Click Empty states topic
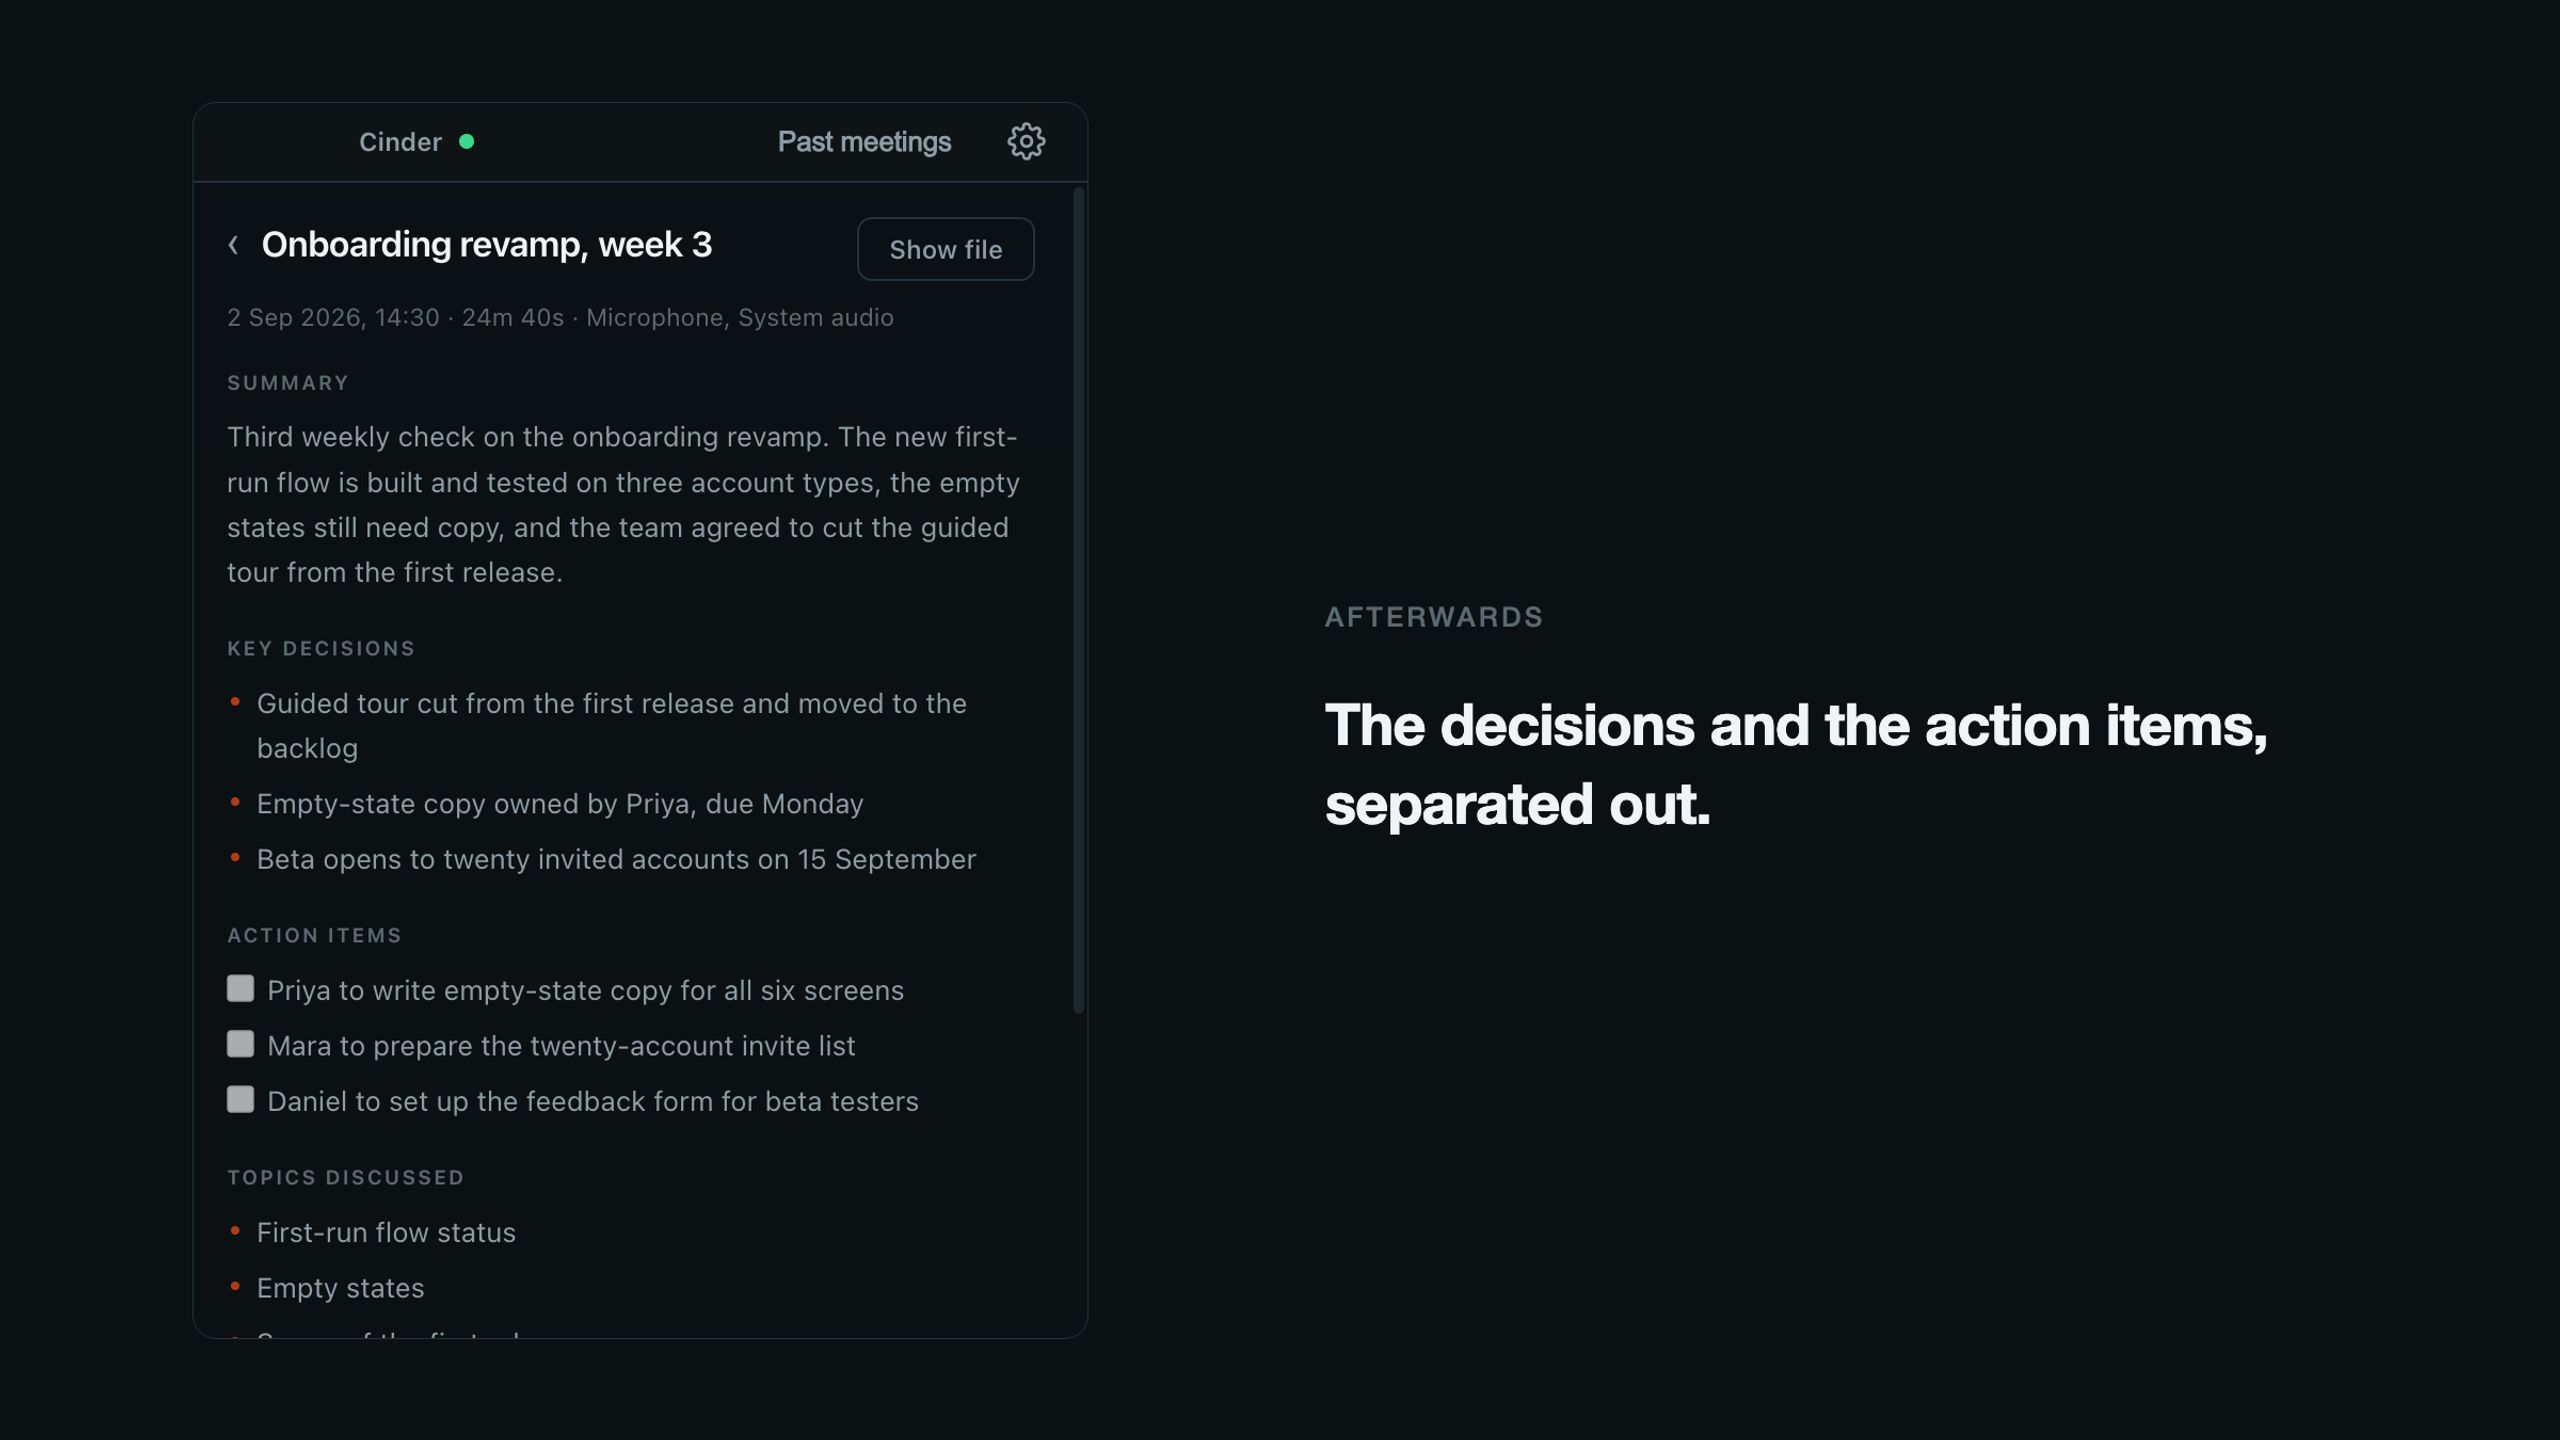This screenshot has width=2560, height=1440. (340, 1288)
